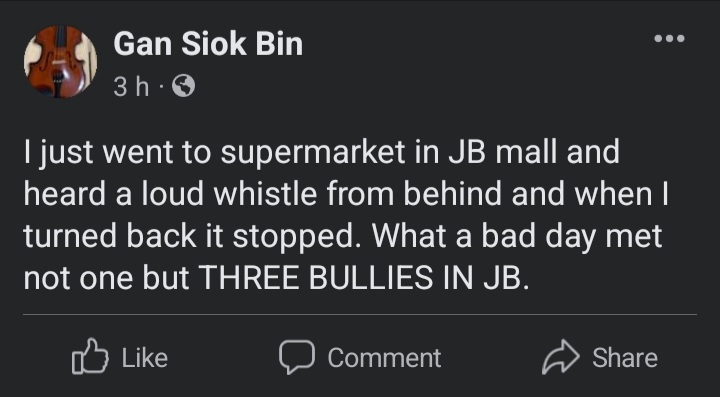This screenshot has width=720, height=397.
Task: Click the words 'not one but'
Action: [x=107, y=278]
